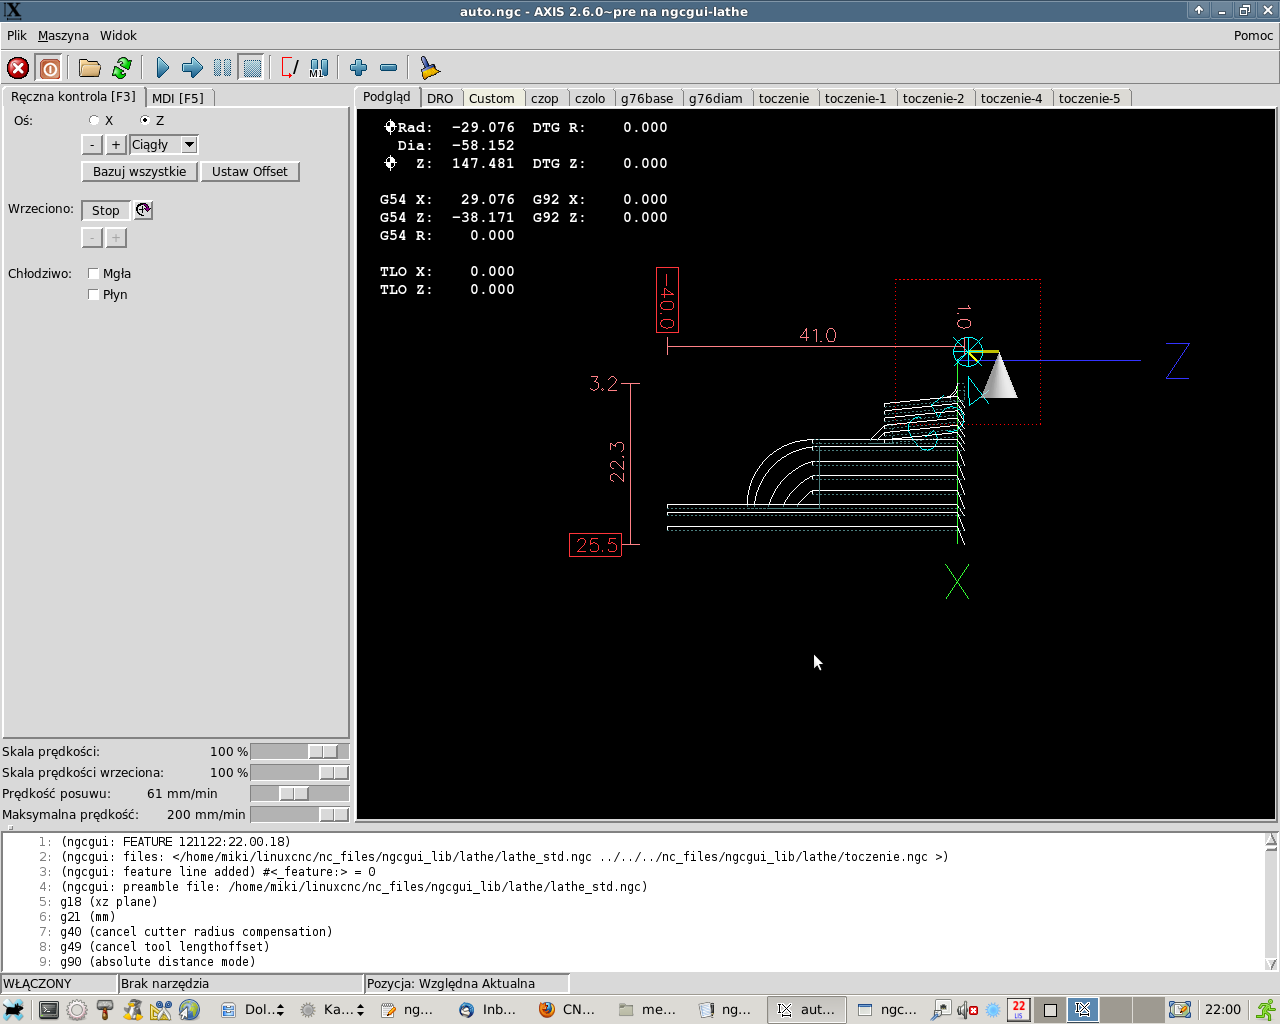Click the volume muted tray icon

click(966, 1010)
